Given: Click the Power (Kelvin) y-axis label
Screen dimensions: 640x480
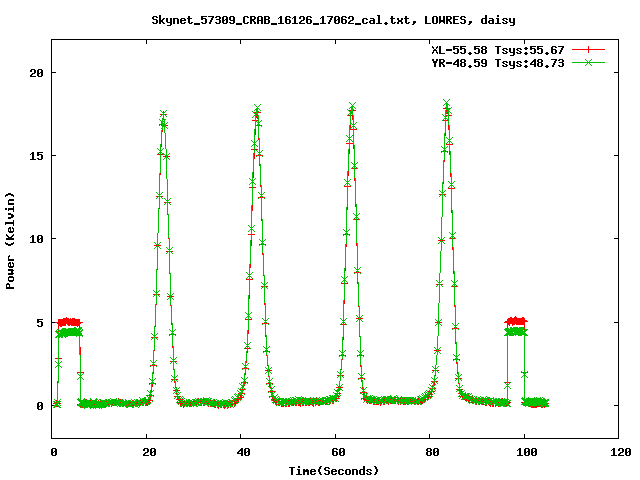Looking at the screenshot, I should pos(11,240).
